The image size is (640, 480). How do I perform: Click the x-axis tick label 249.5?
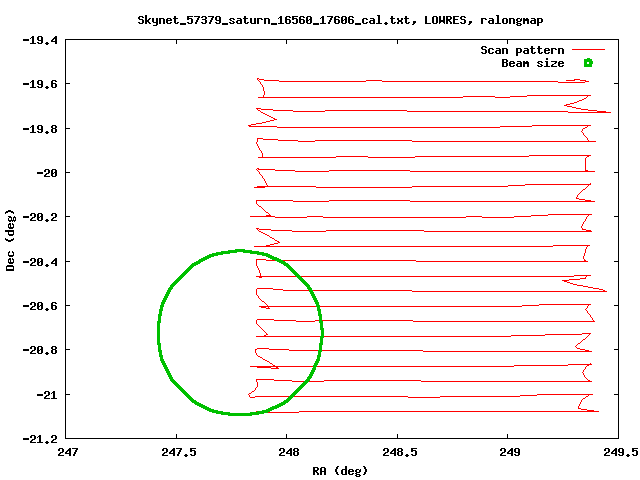click(621, 452)
